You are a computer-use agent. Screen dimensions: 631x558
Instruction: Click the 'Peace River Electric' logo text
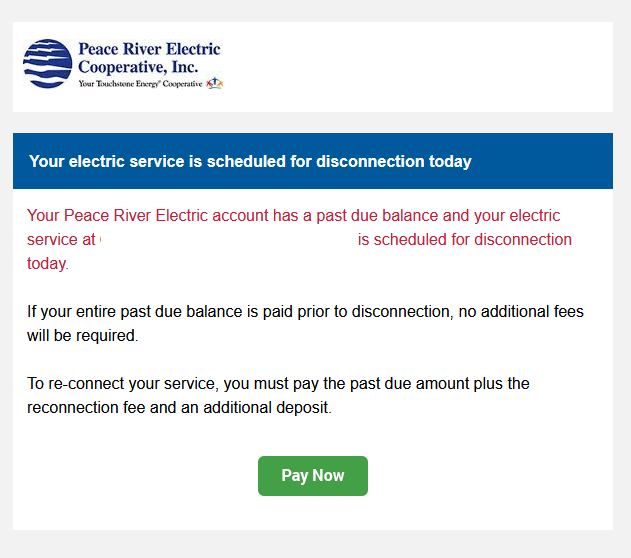point(149,49)
